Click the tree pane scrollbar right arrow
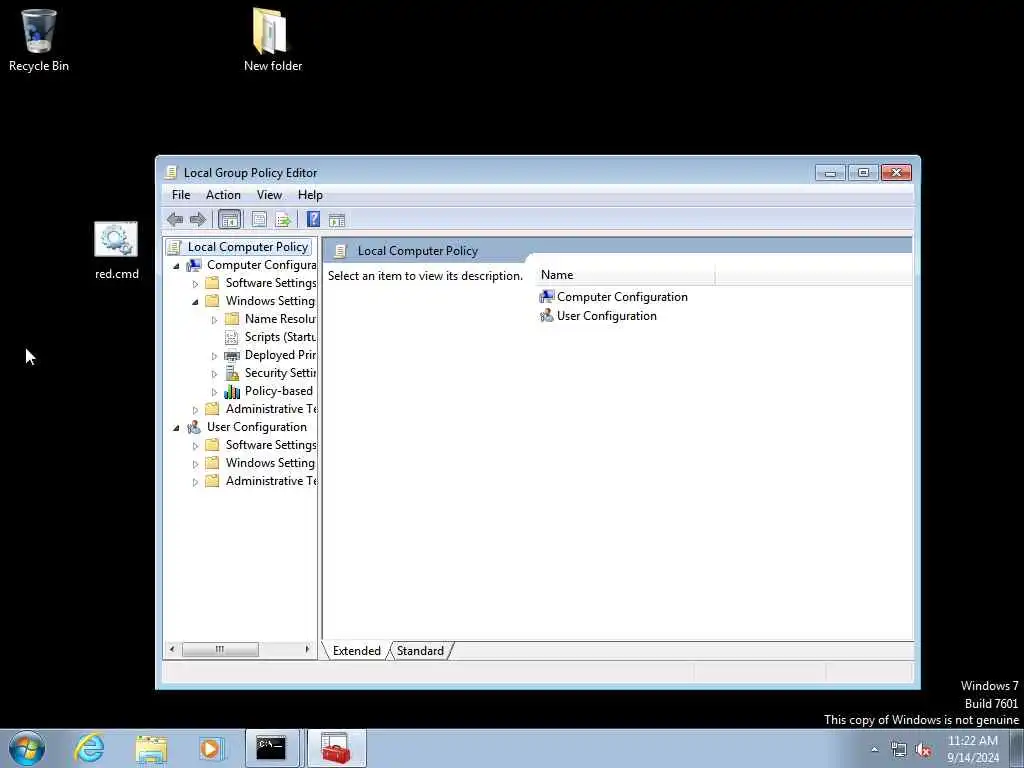Viewport: 1024px width, 768px height. click(x=307, y=649)
